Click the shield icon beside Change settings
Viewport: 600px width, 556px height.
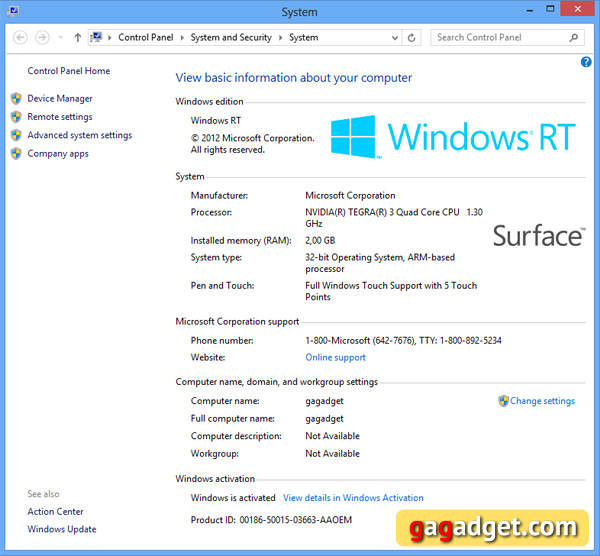(x=503, y=401)
